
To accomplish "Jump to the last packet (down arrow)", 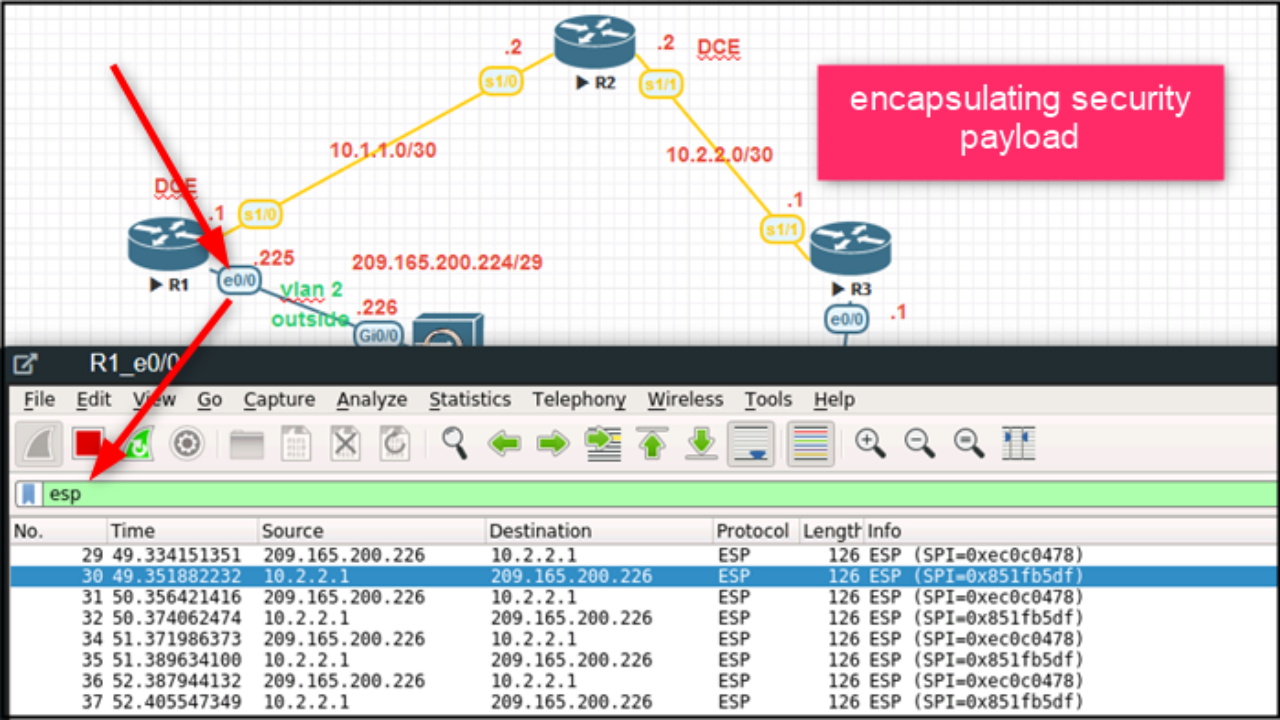I will 701,443.
